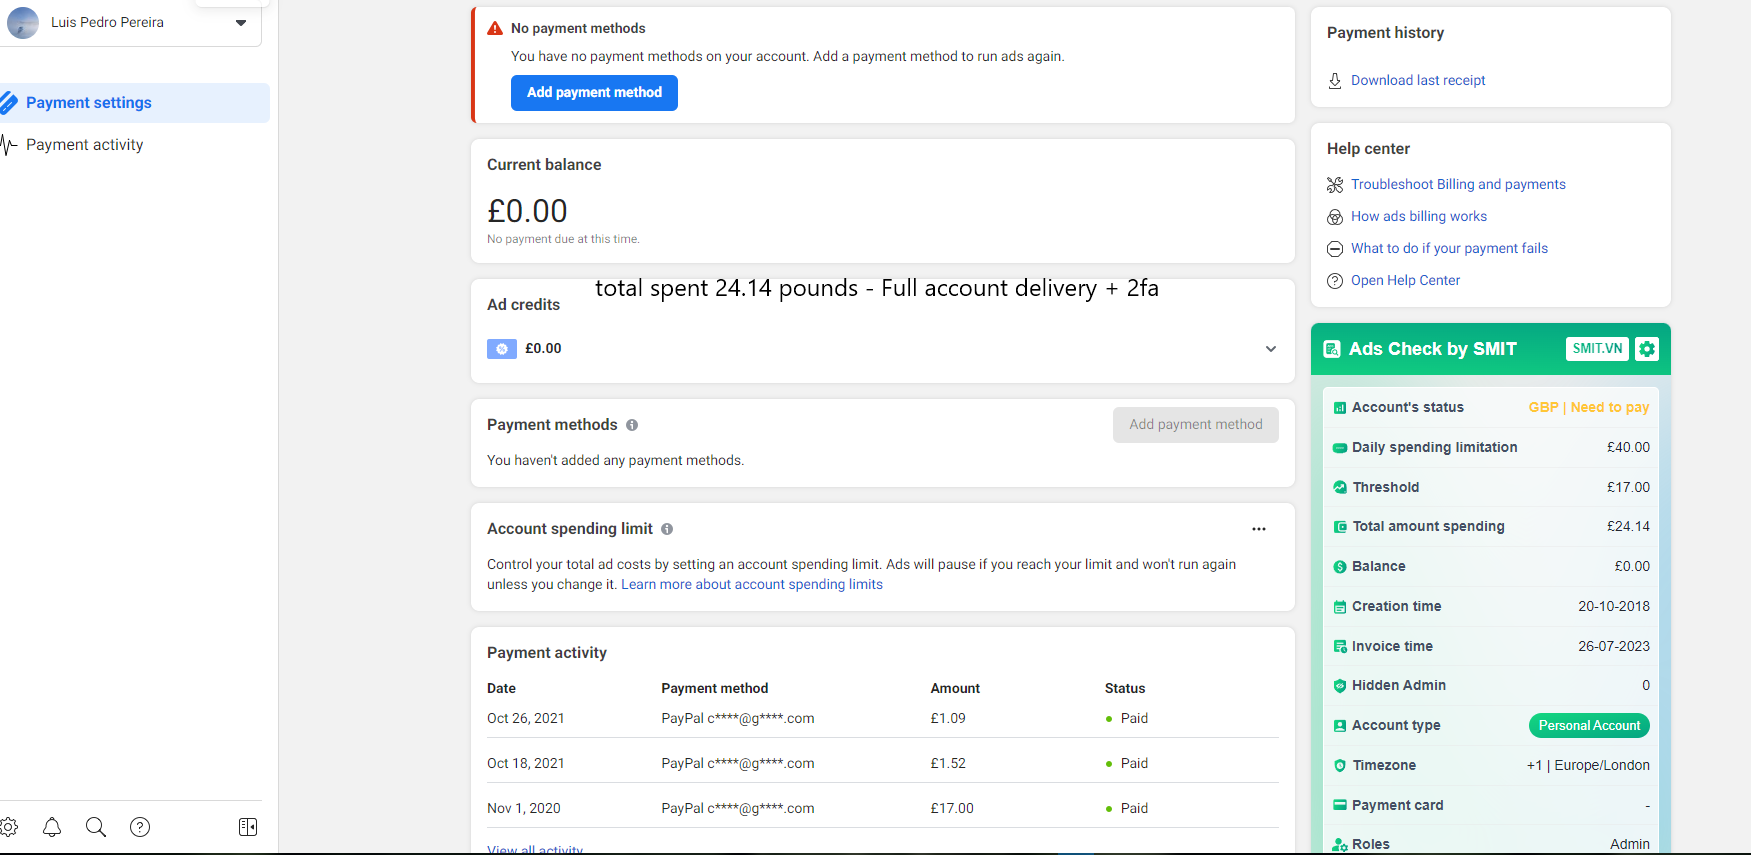The image size is (1751, 855).
Task: Open Payment activity in sidebar
Action: (x=84, y=145)
